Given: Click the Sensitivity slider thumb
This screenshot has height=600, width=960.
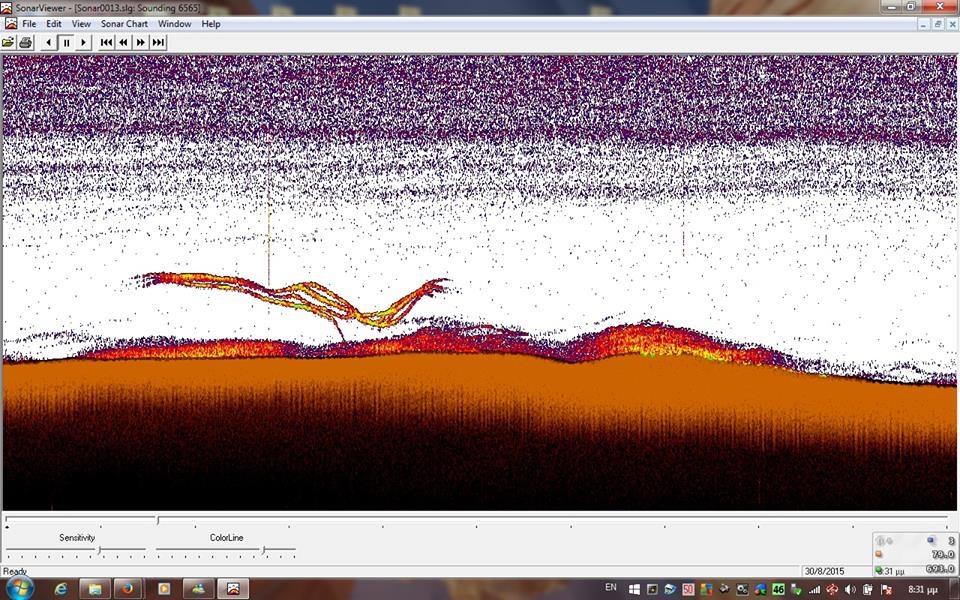Looking at the screenshot, I should (100, 550).
